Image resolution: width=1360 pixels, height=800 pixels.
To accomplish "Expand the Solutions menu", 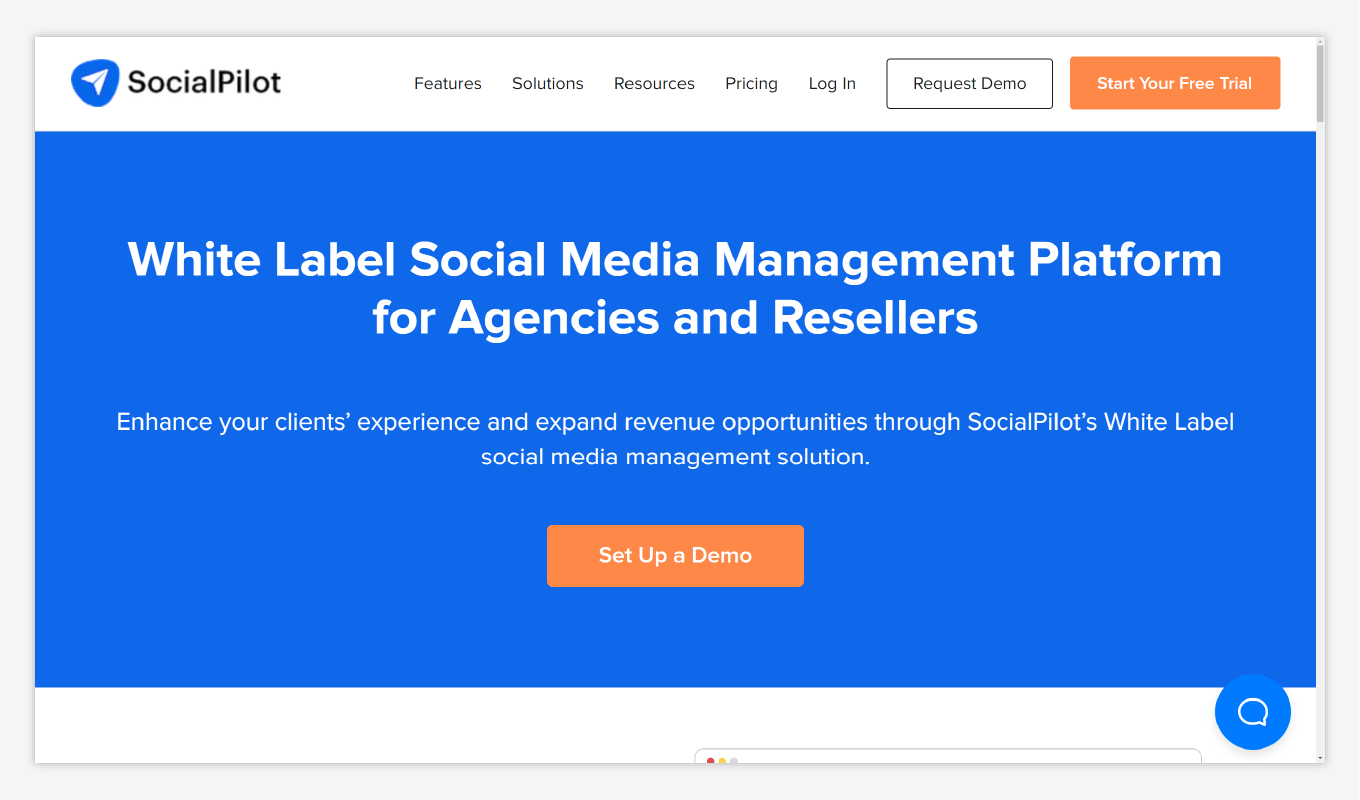I will 547,83.
